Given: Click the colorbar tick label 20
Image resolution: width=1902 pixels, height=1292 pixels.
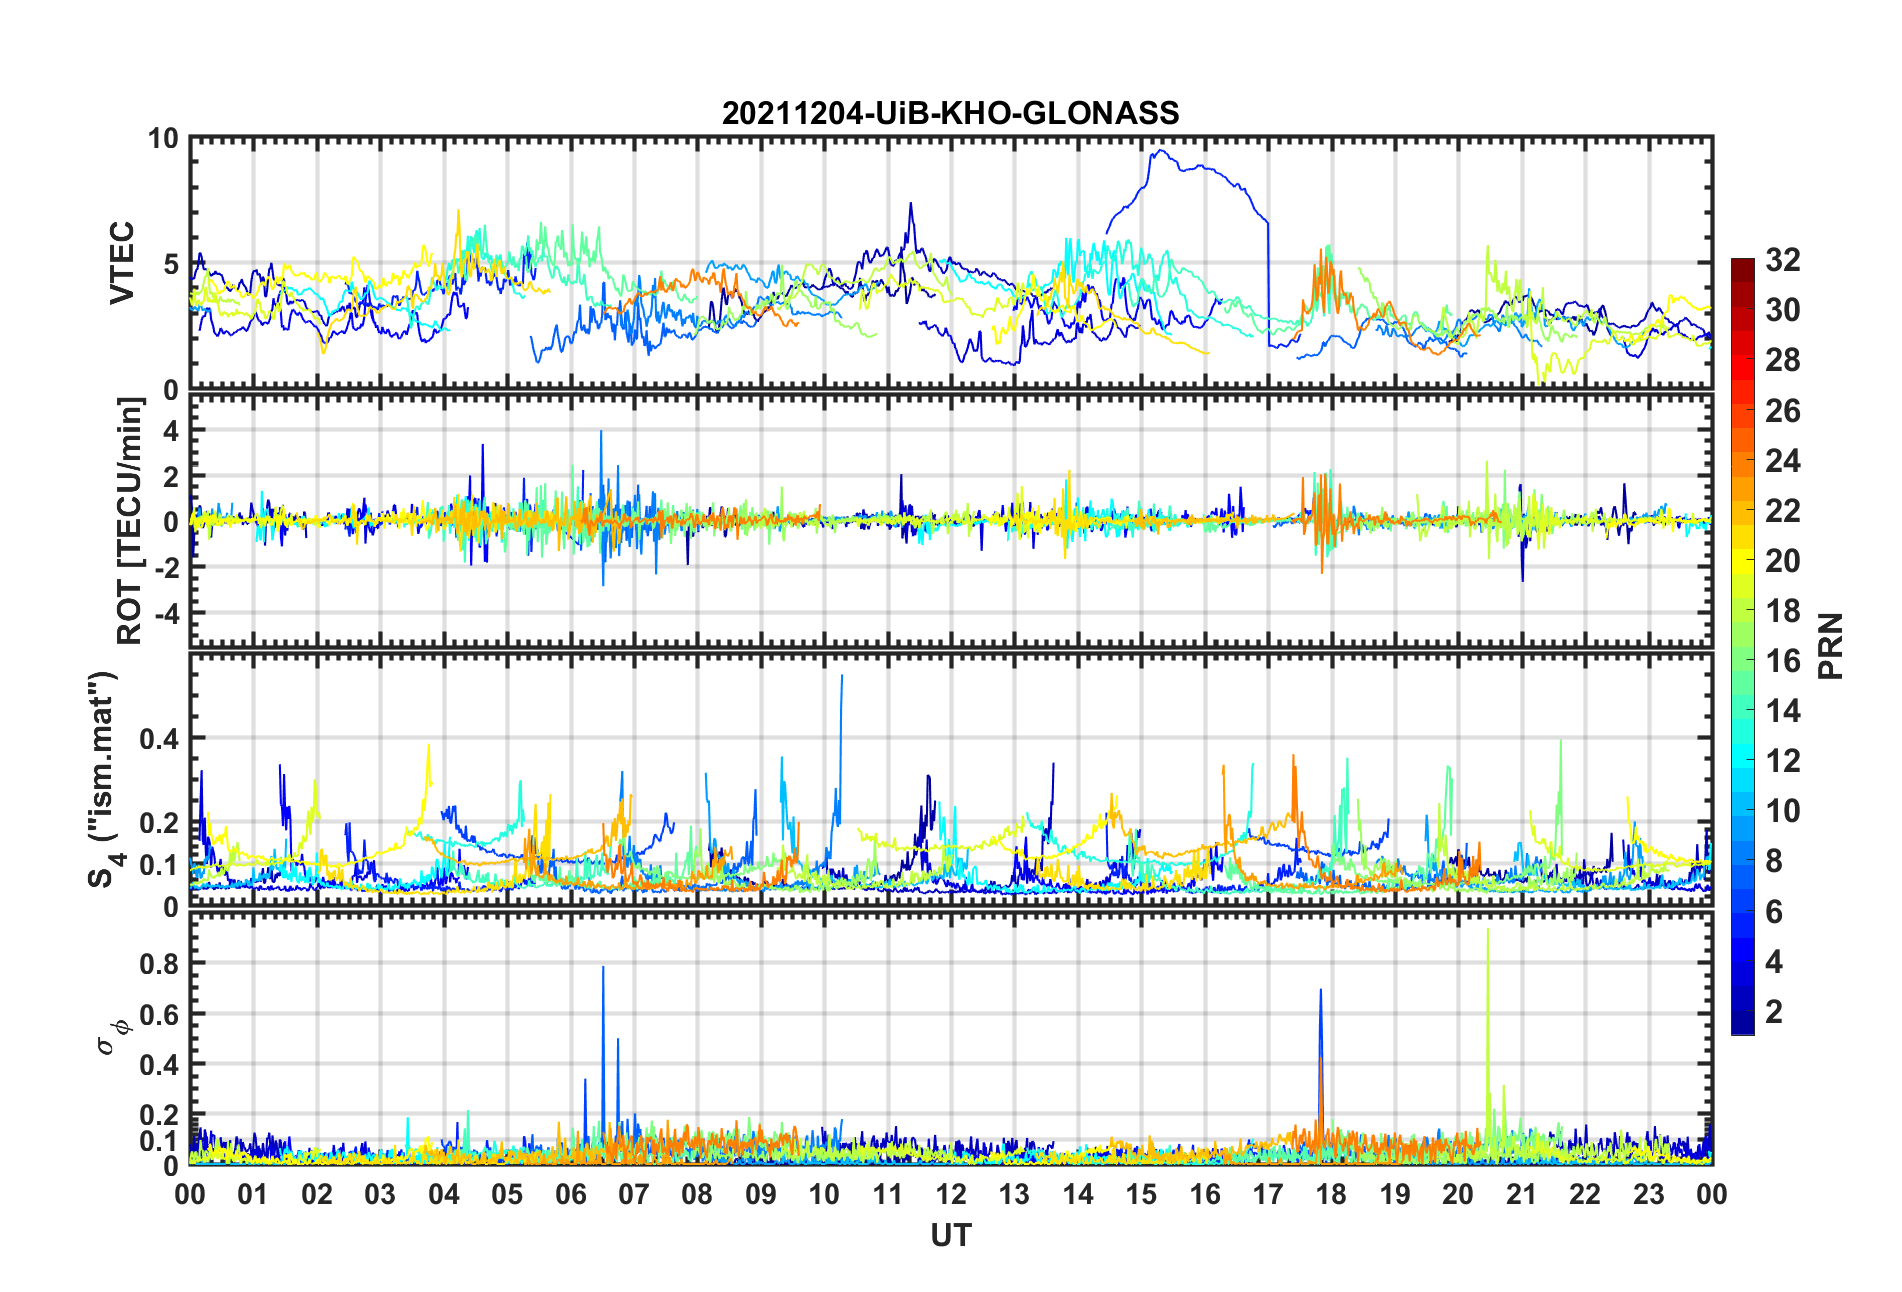Looking at the screenshot, I should (x=1783, y=561).
